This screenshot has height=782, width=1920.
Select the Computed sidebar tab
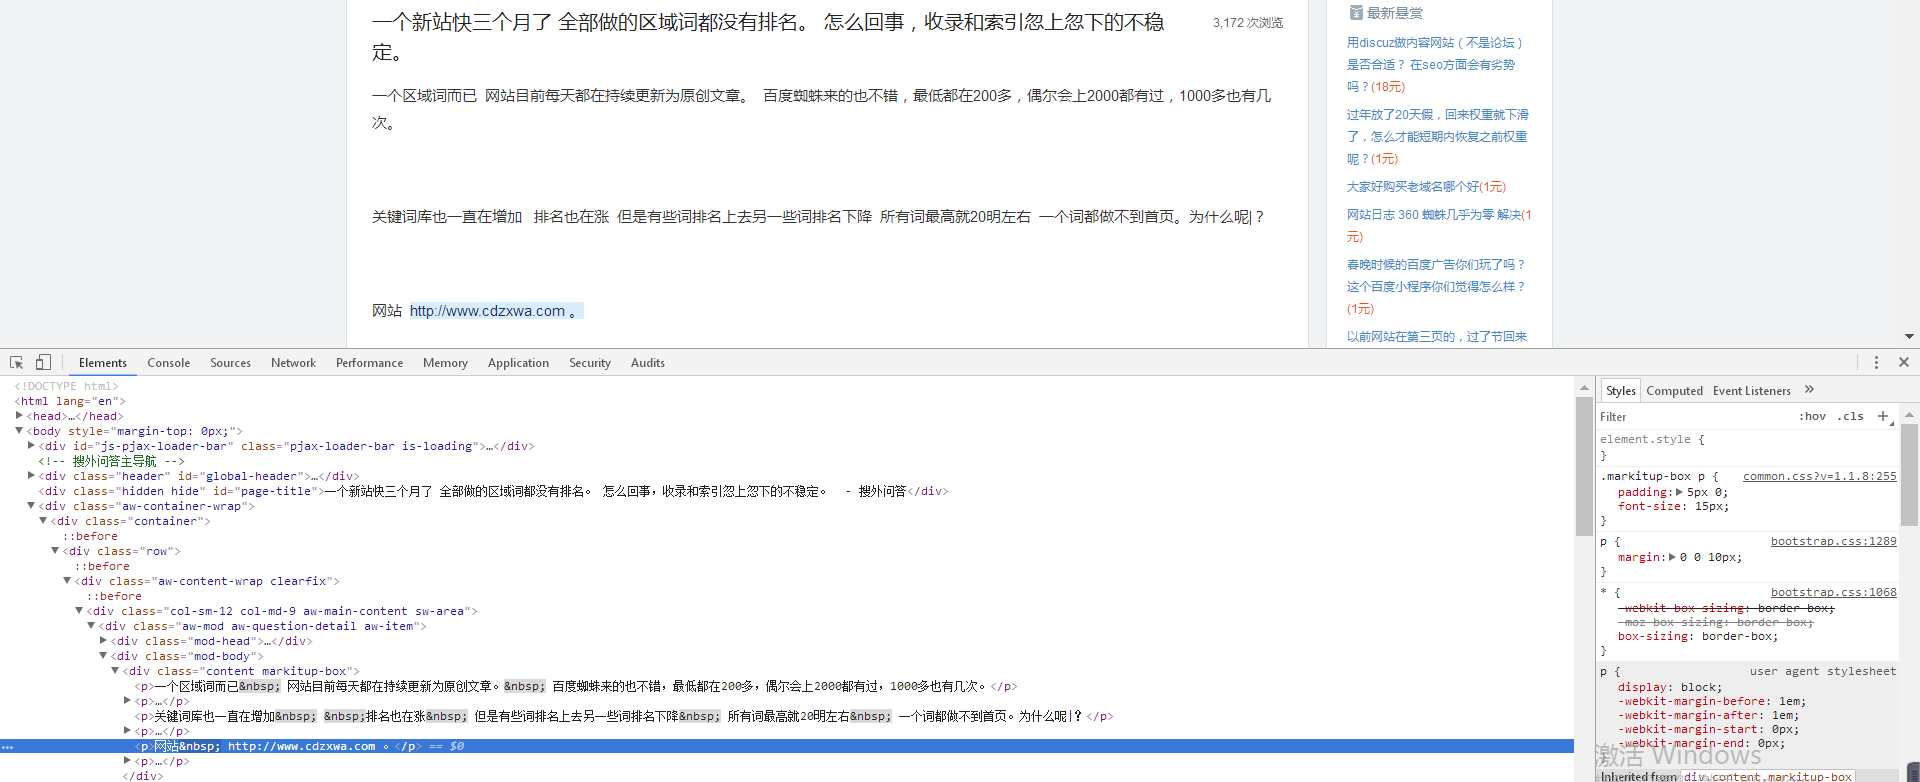(1674, 391)
